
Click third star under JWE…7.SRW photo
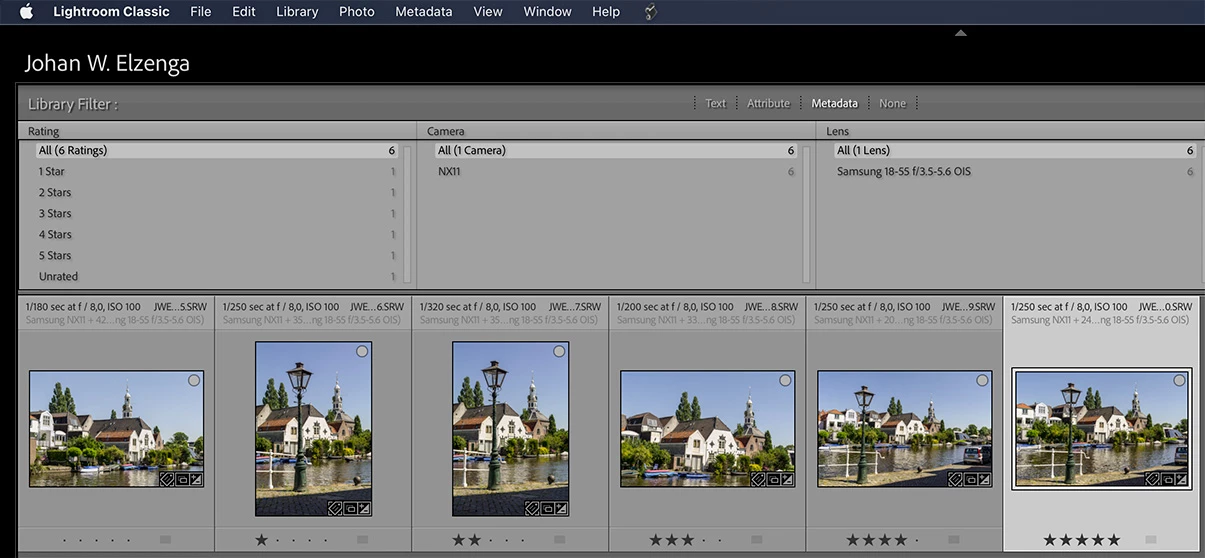pos(490,540)
